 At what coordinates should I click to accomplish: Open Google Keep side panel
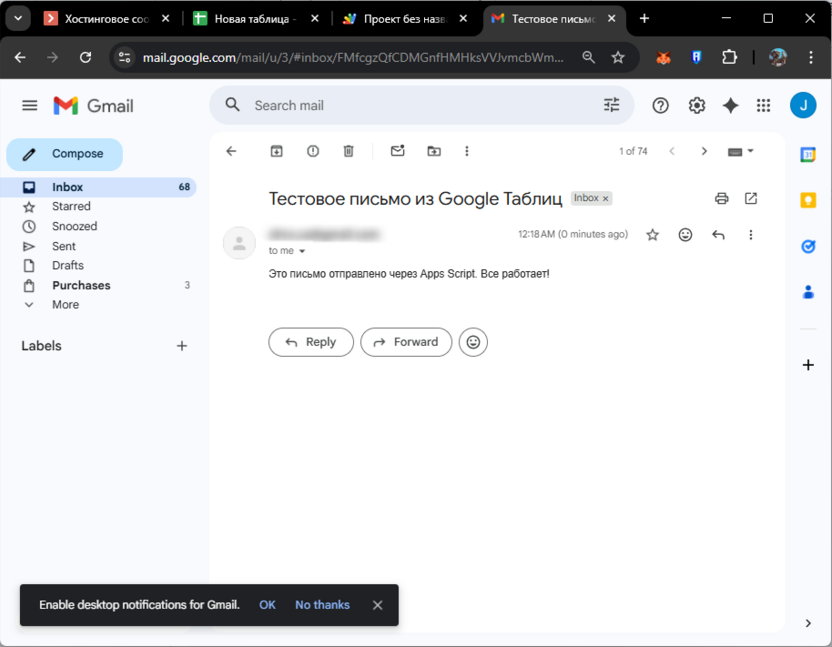tap(808, 200)
